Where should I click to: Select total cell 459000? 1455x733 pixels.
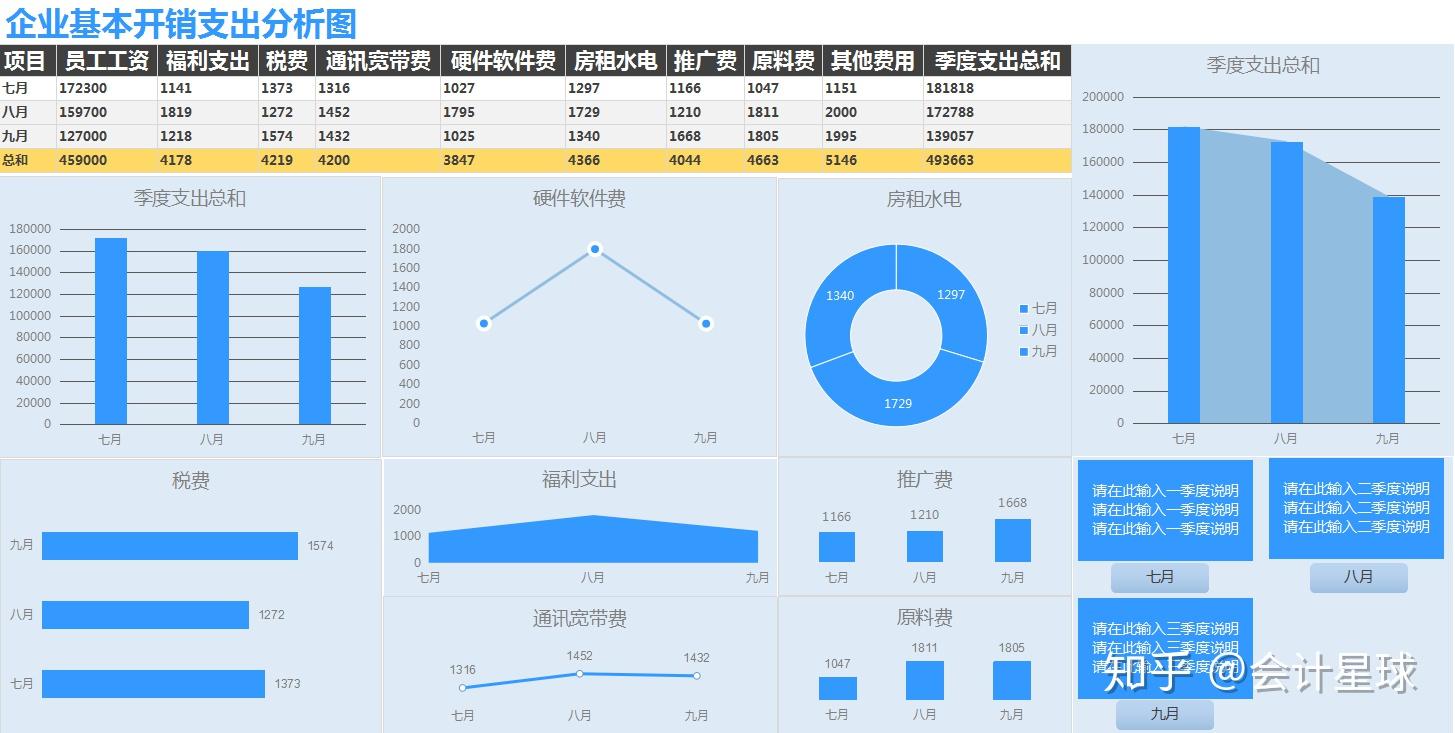[x=107, y=160]
